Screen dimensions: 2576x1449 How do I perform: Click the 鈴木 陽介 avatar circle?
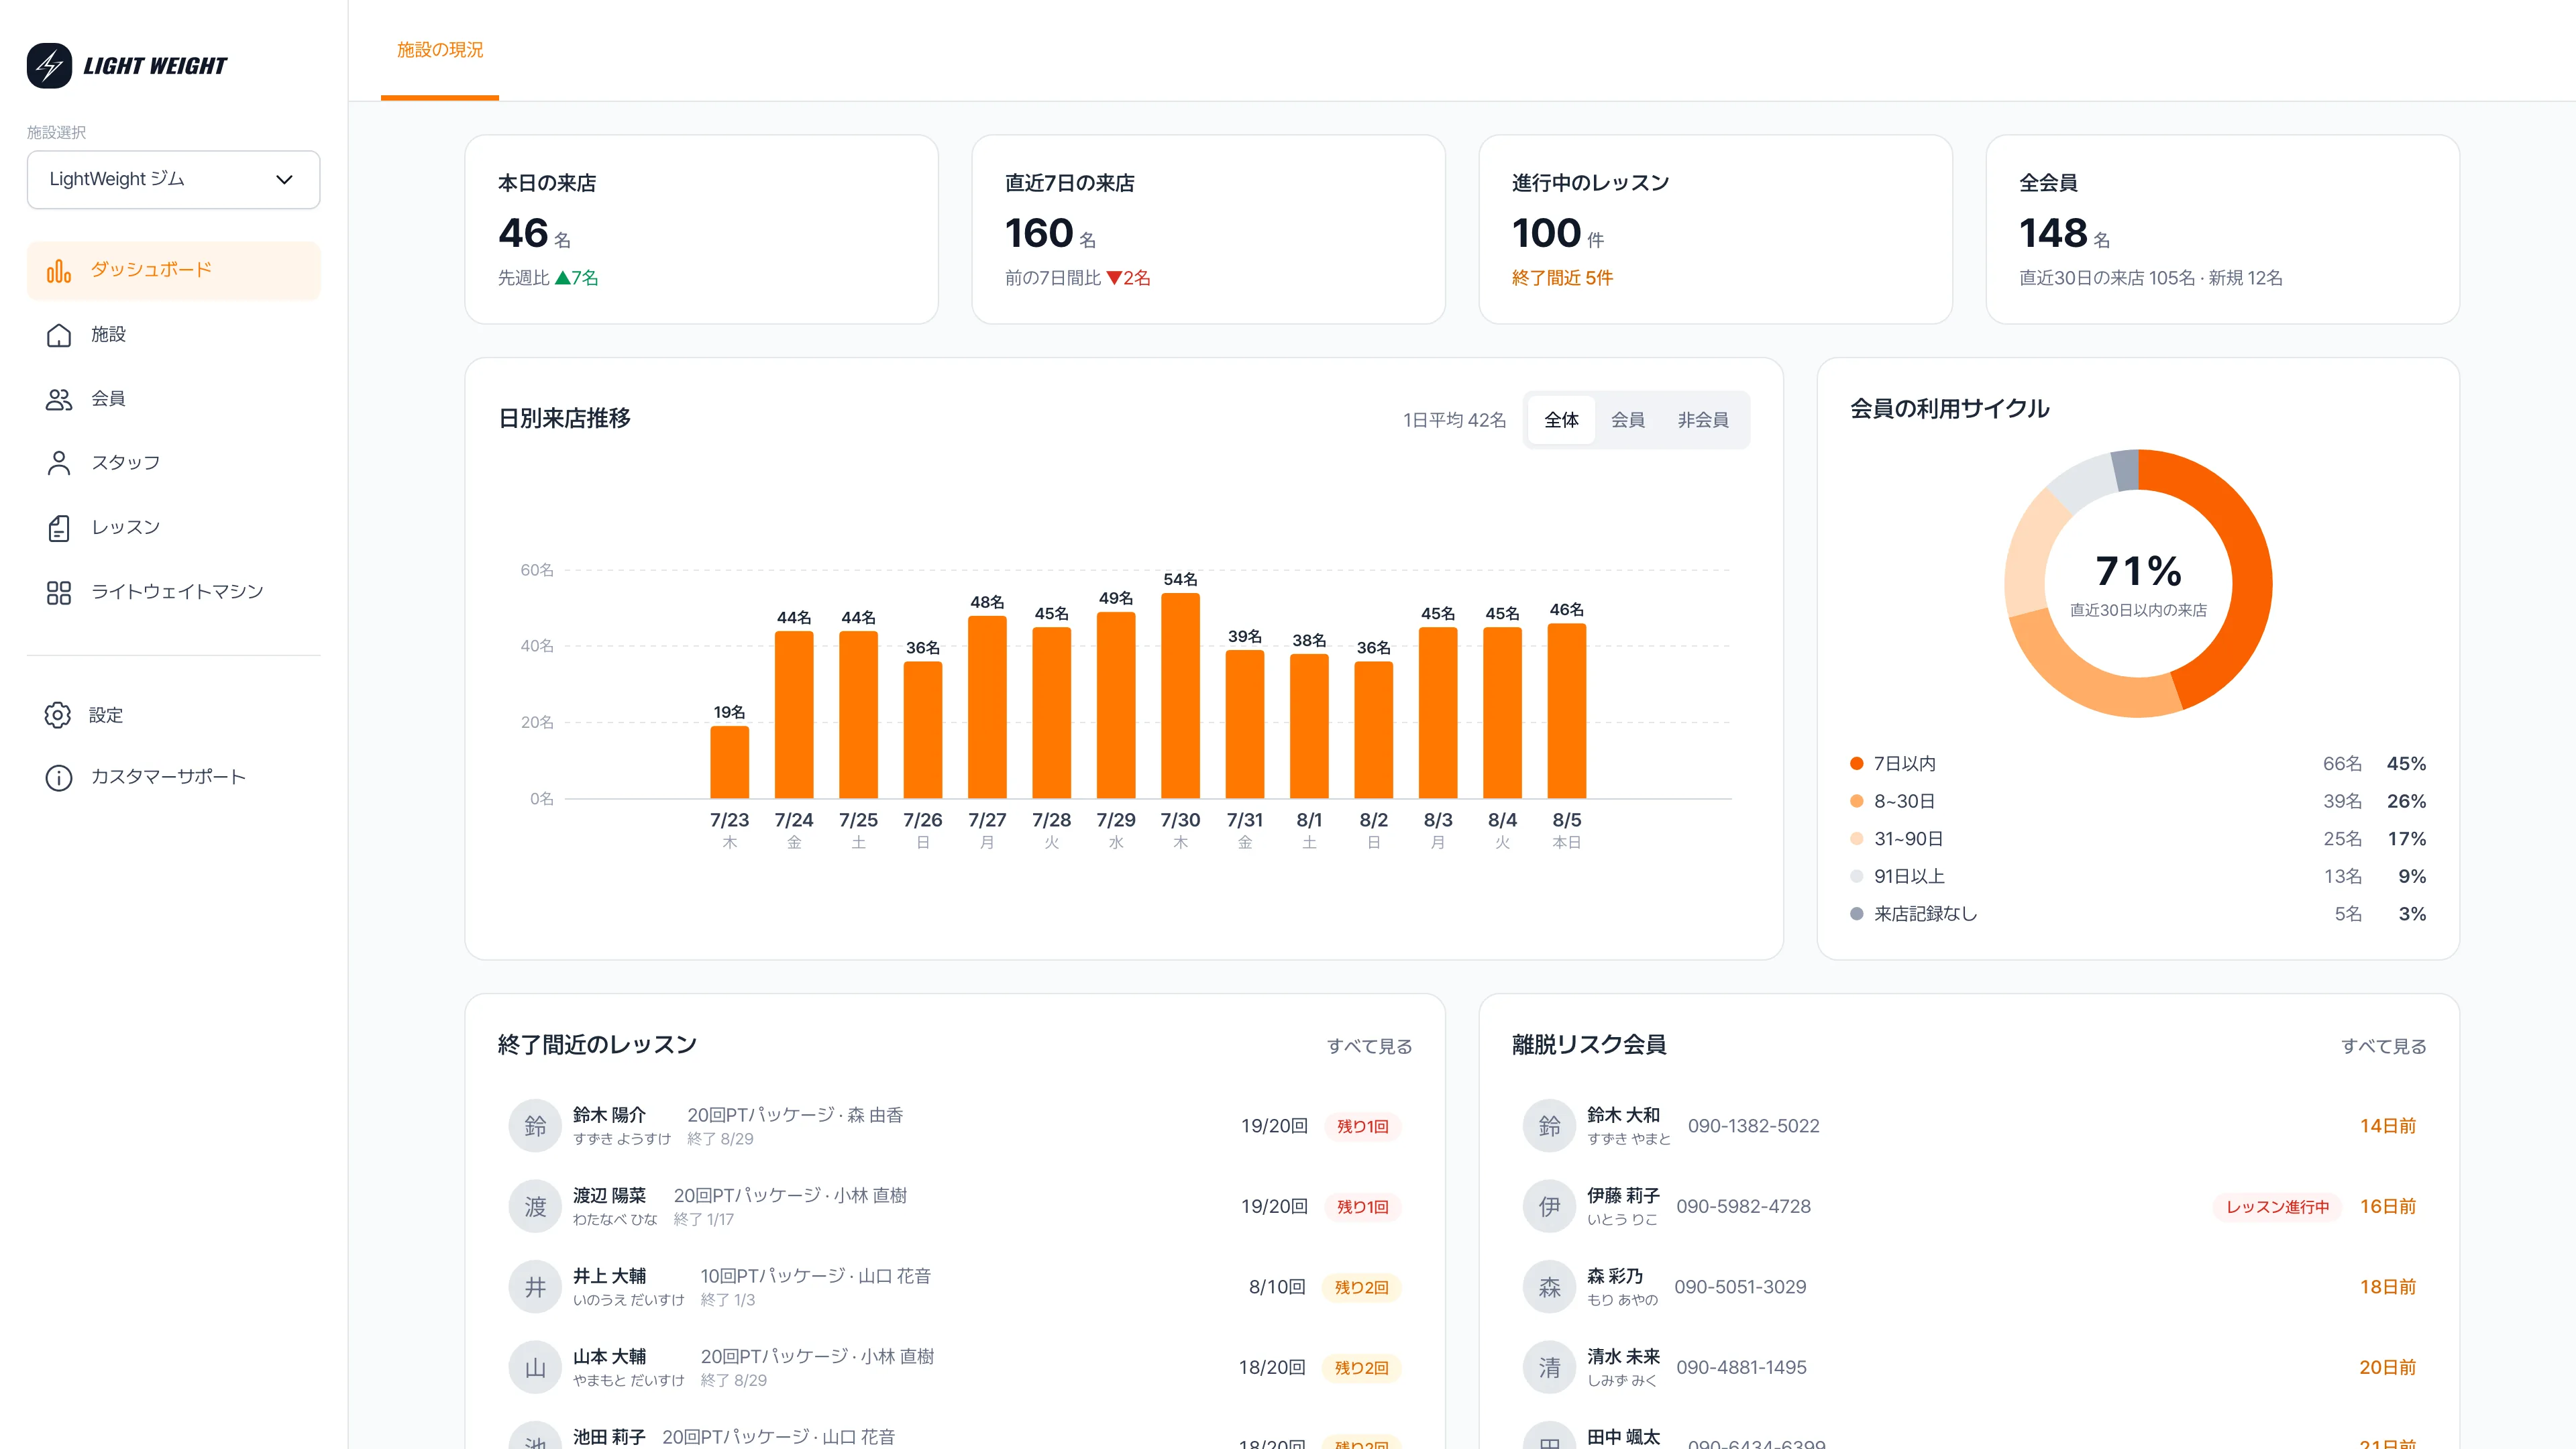pos(535,1126)
